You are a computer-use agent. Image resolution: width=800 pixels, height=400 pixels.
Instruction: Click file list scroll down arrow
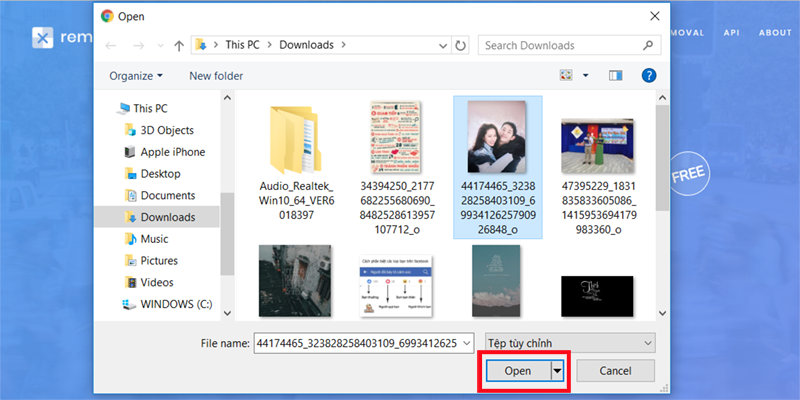point(662,313)
